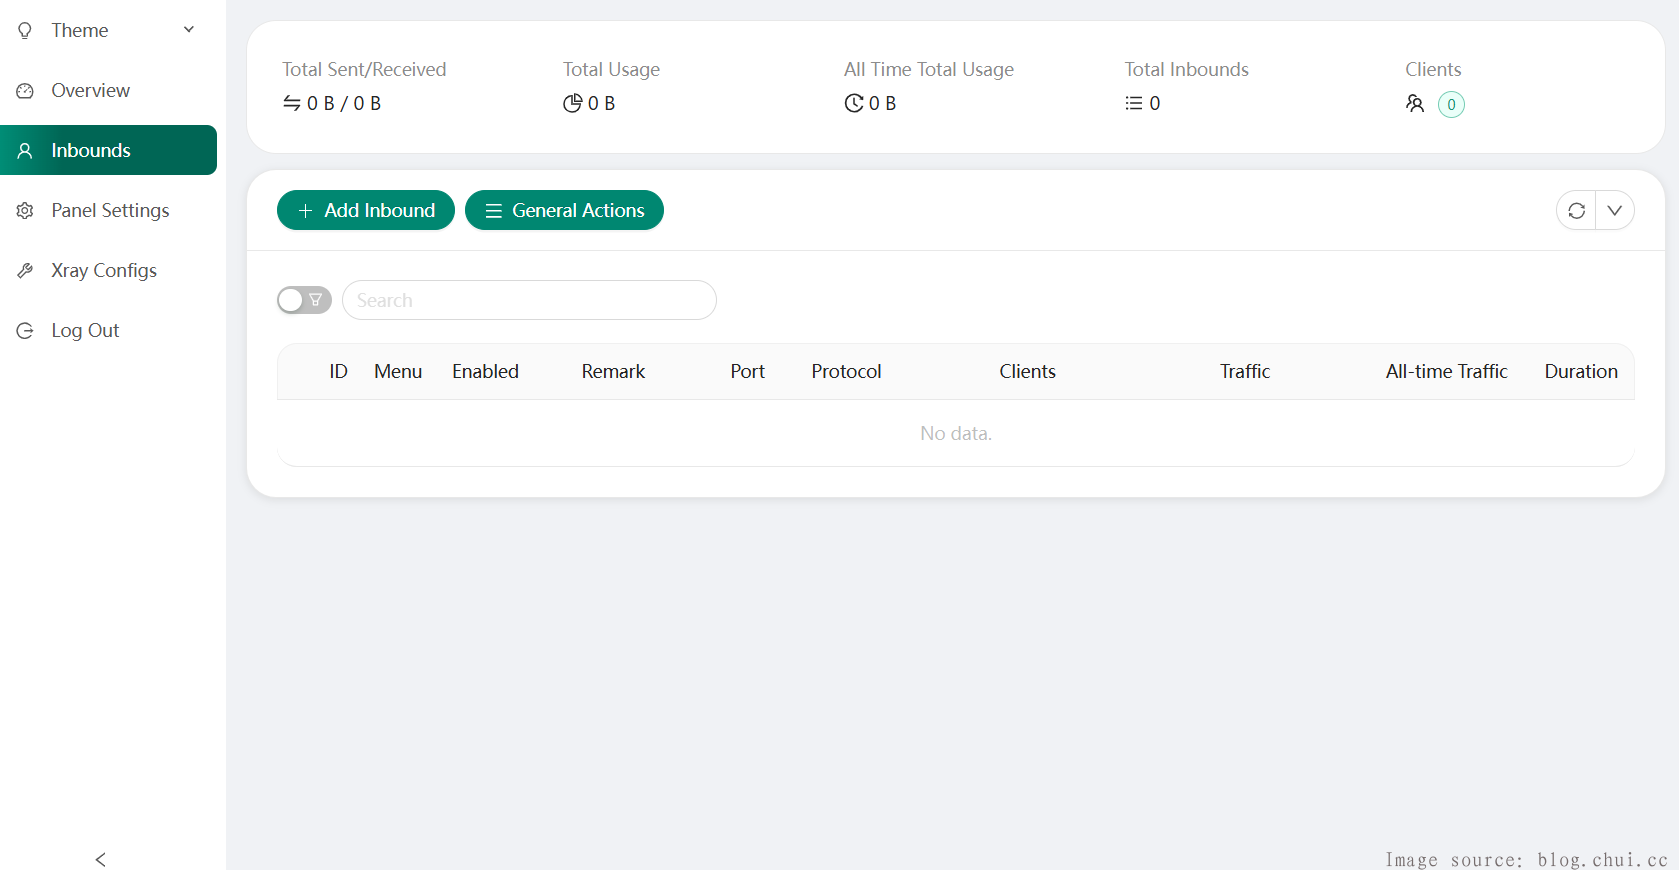Open the Overview menu item
Screen dimensions: 1679x870
click(91, 91)
